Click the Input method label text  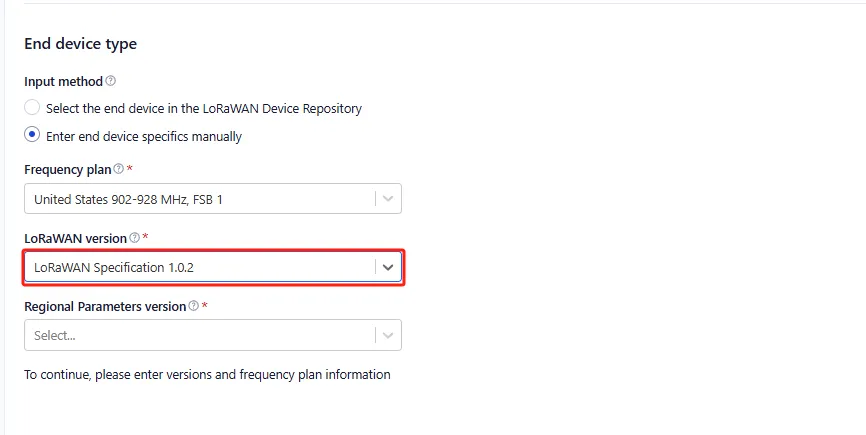64,81
